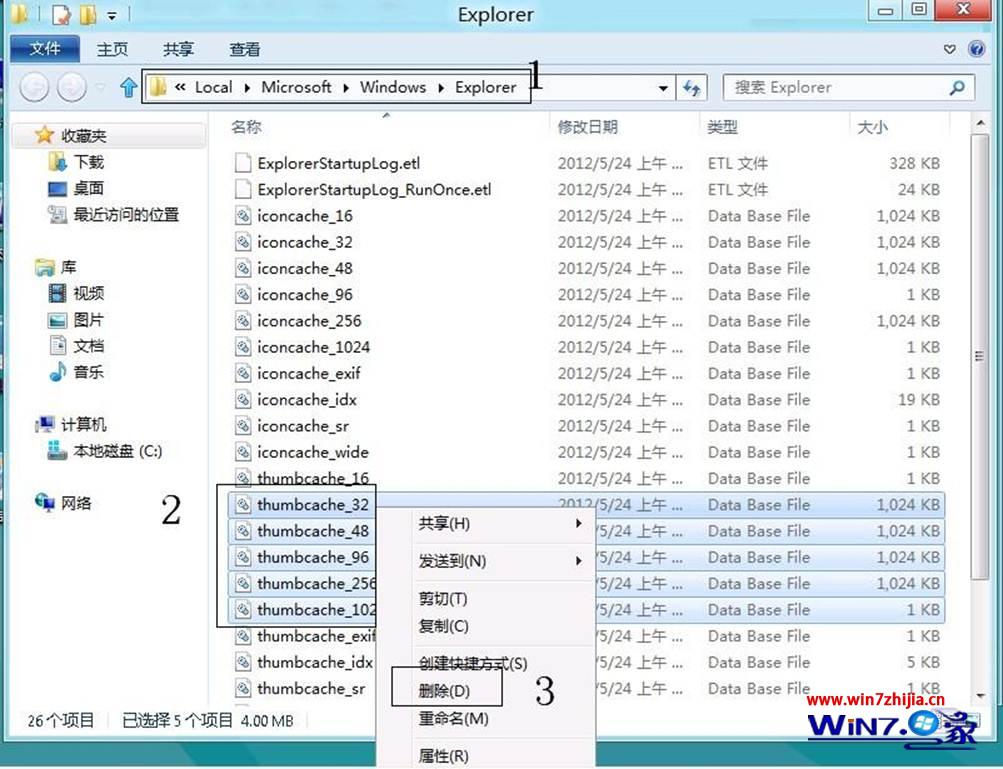This screenshot has height=769, width=1003.
Task: Click the Back navigation arrow button
Action: tap(34, 87)
